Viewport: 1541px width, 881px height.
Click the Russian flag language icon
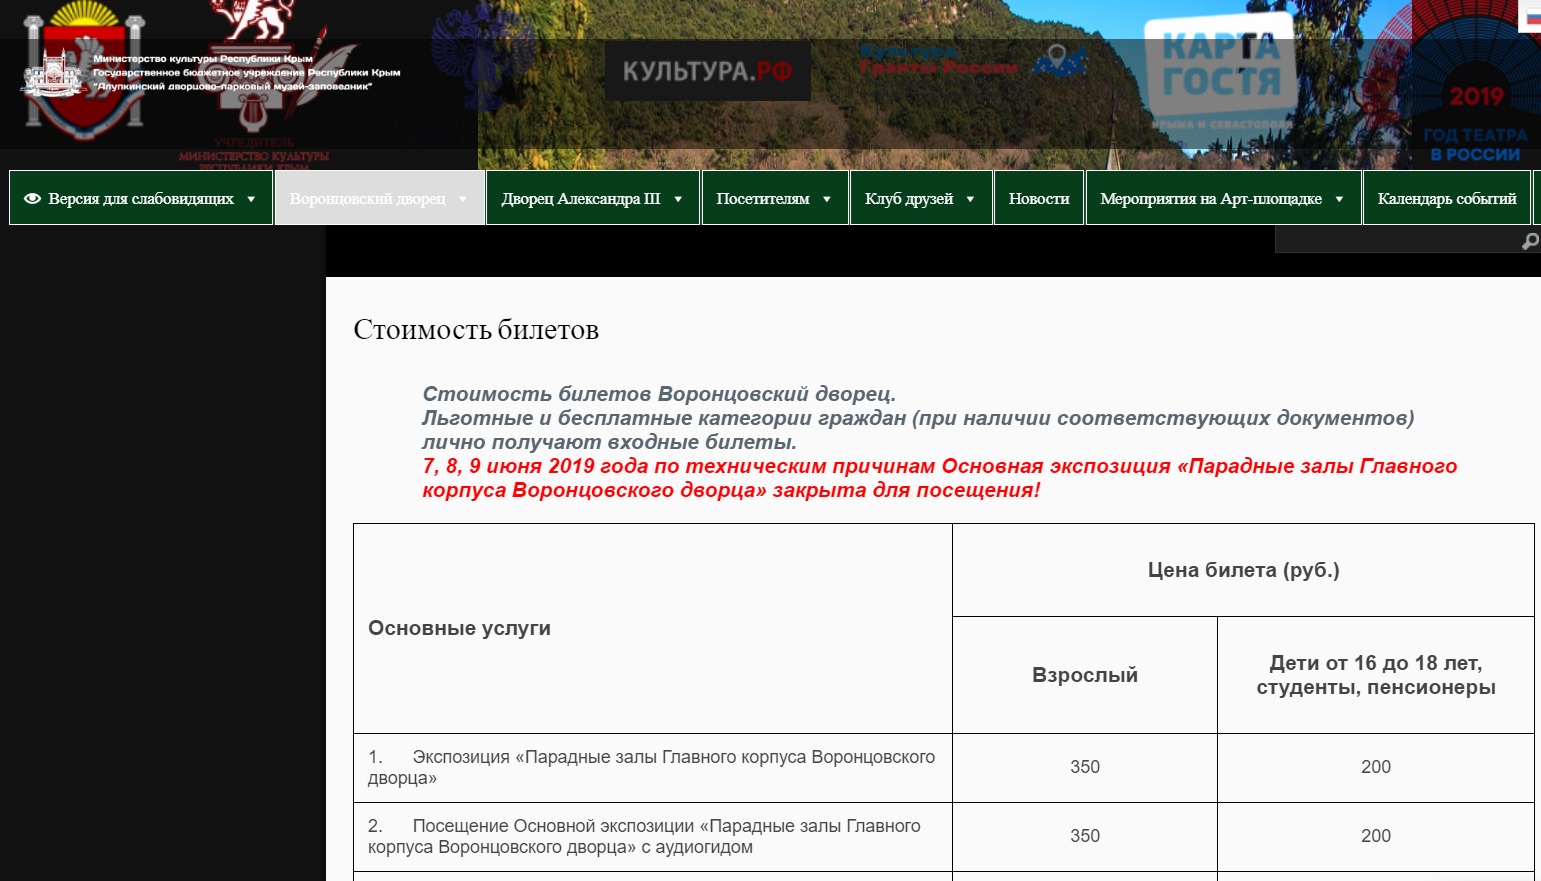1531,17
